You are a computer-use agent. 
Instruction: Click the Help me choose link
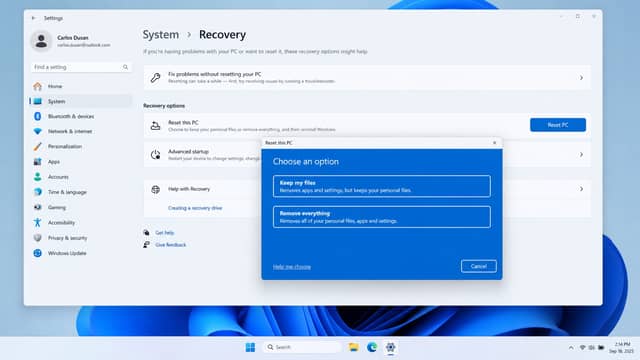tap(292, 267)
